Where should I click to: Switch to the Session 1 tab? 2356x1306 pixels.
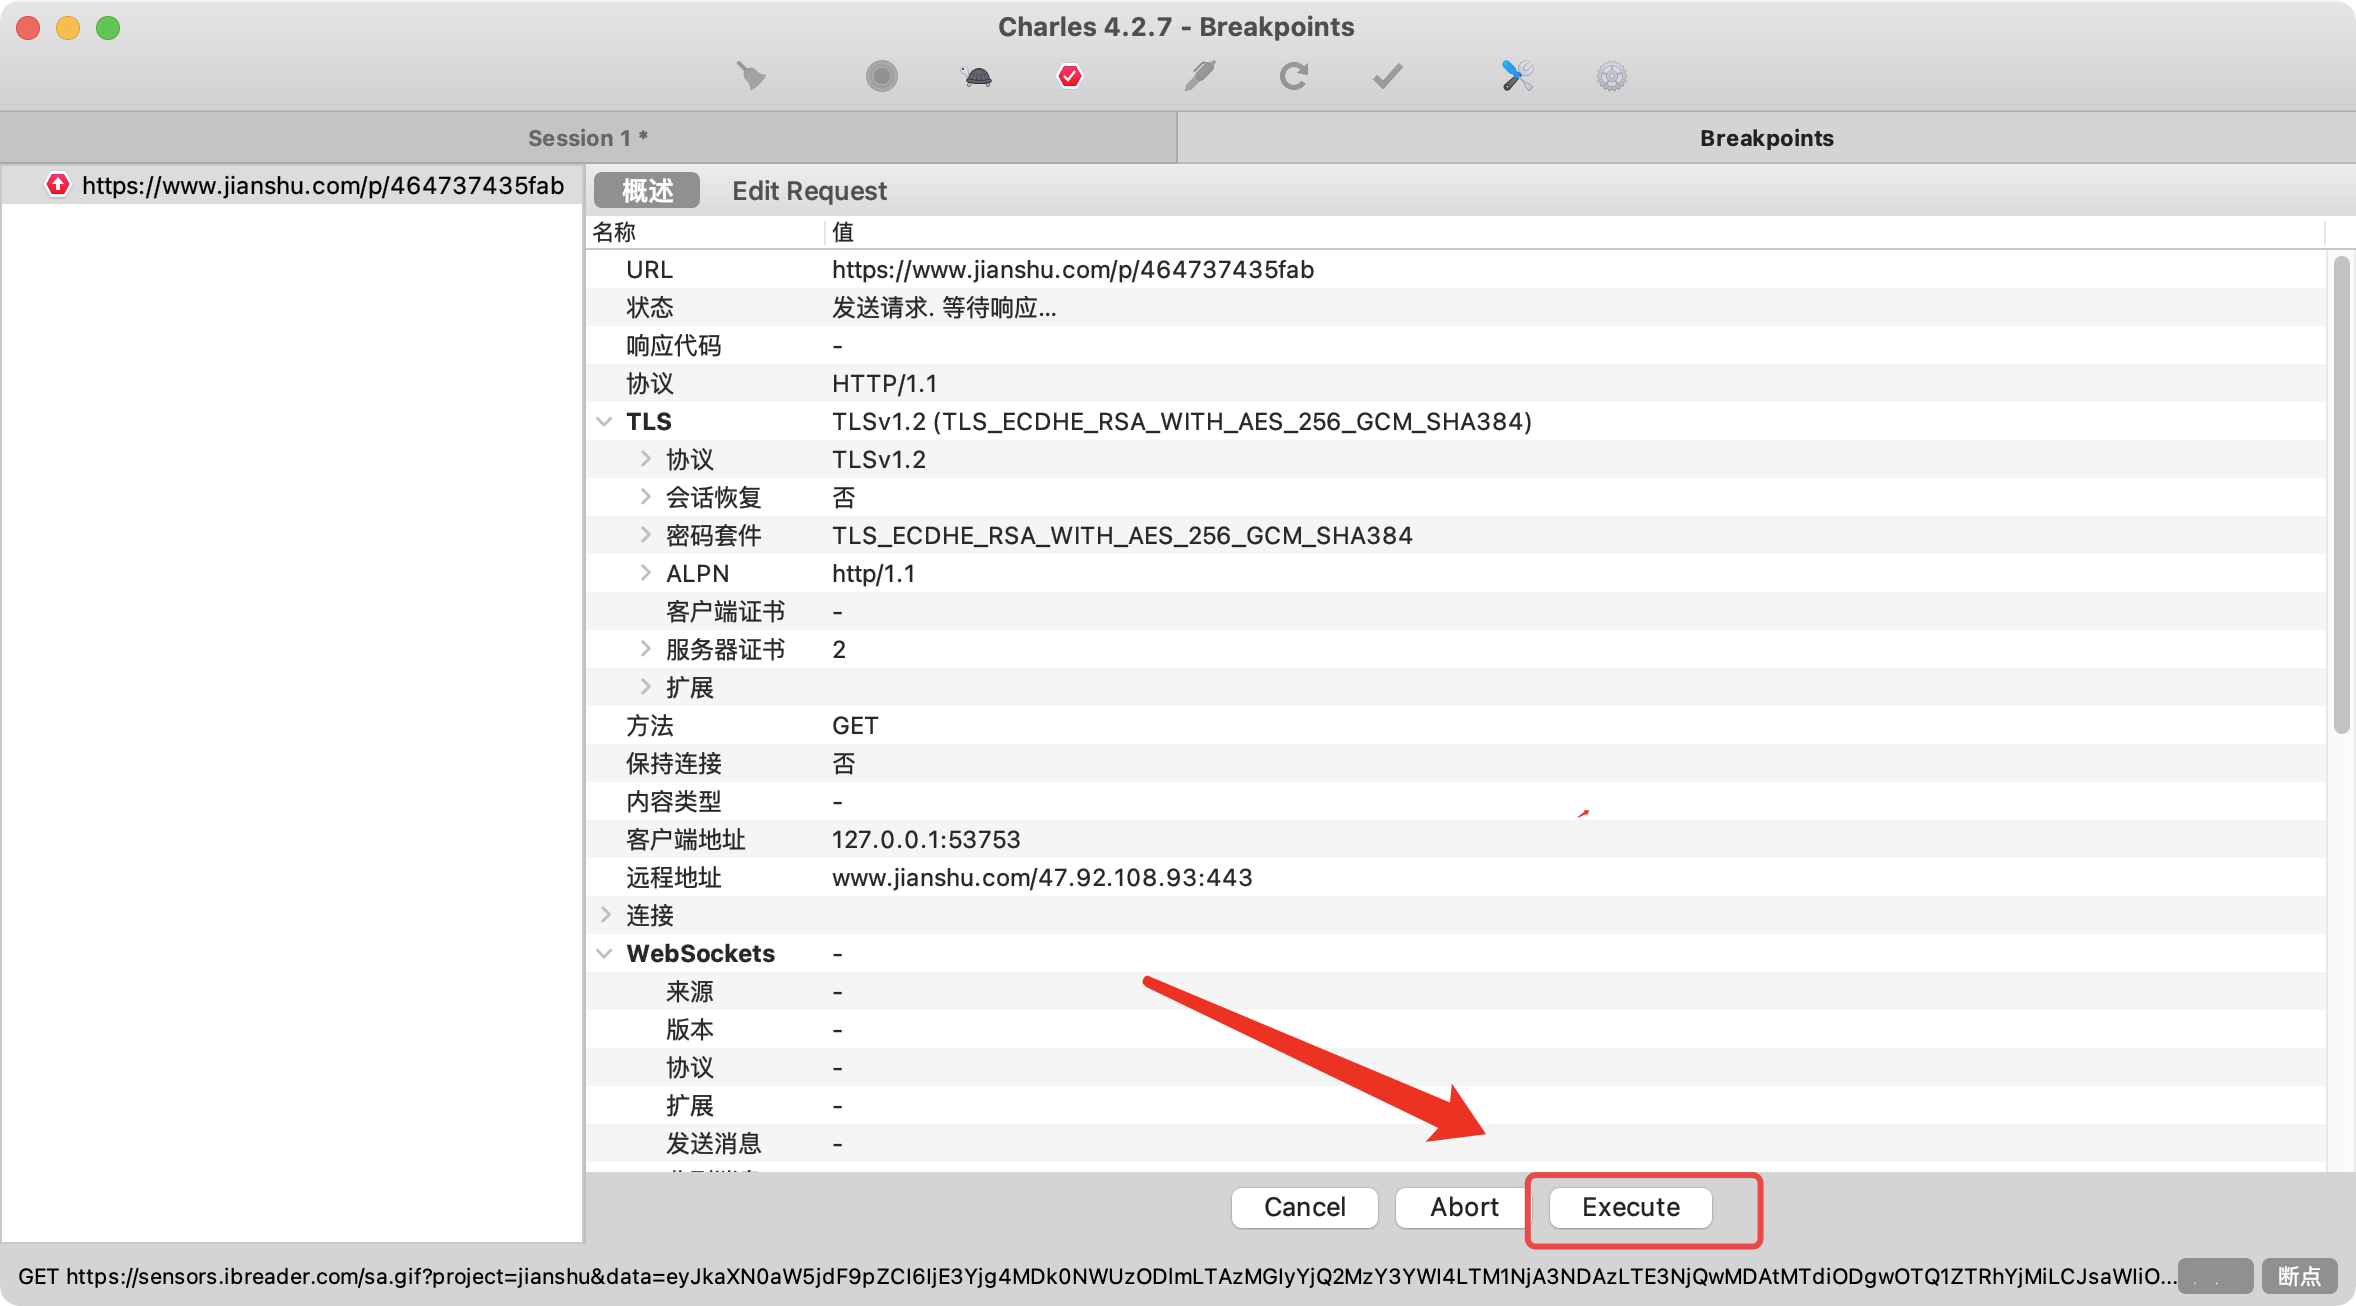pos(588,138)
